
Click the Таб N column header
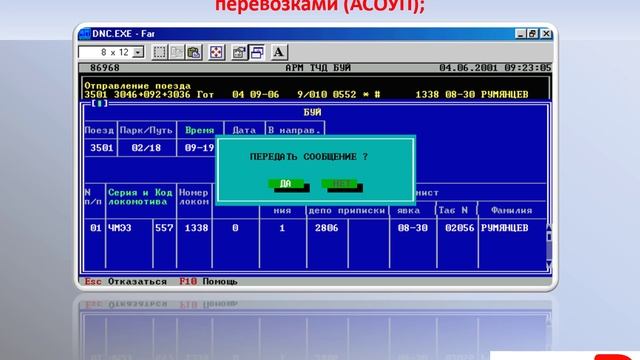(453, 210)
